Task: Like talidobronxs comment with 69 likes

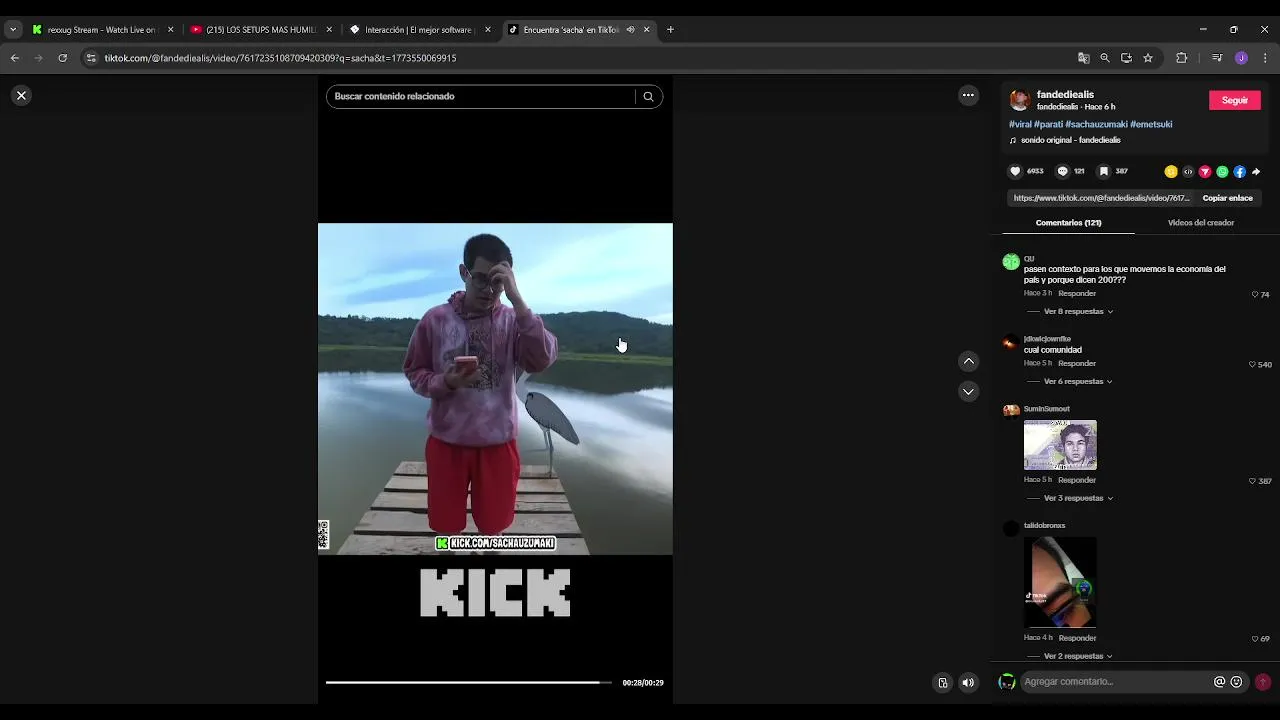Action: (1255, 639)
